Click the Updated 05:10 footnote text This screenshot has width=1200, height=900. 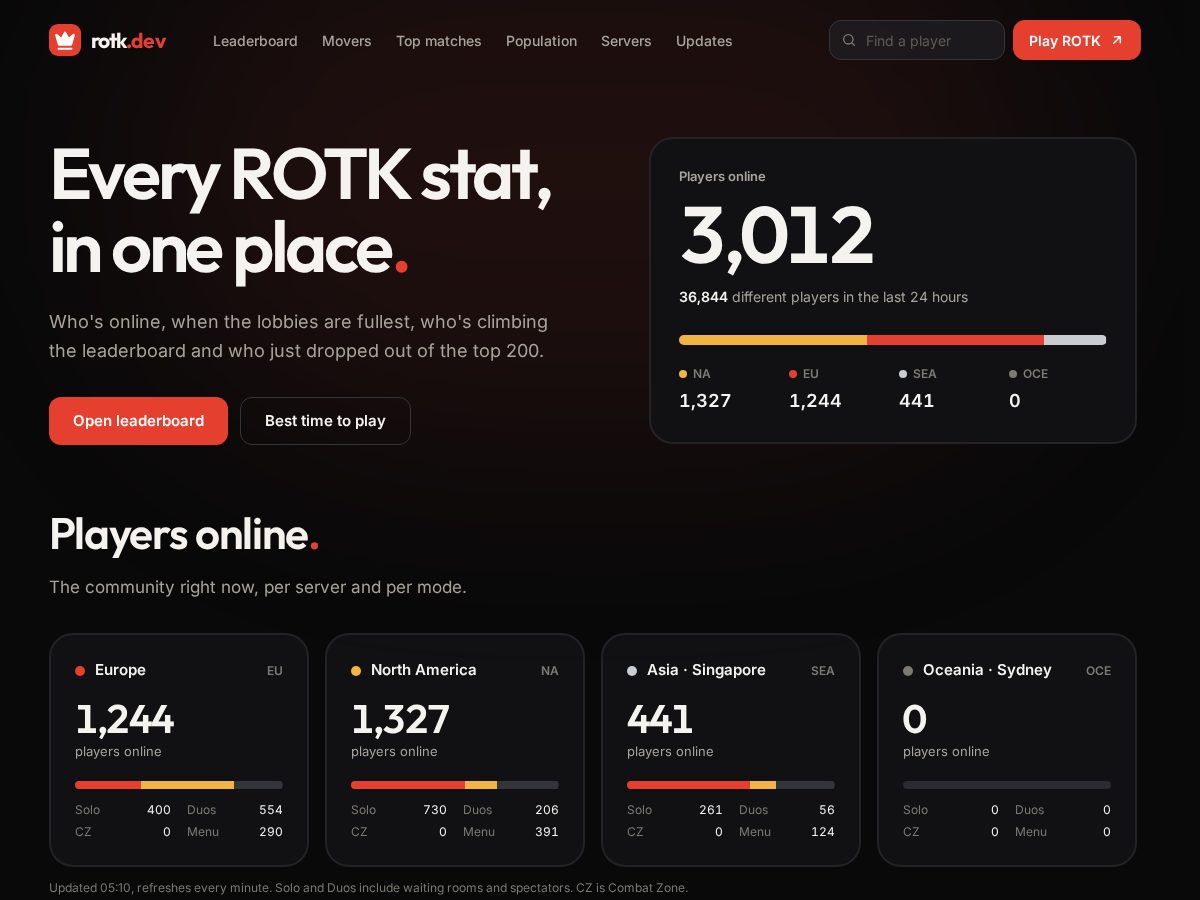tap(368, 888)
